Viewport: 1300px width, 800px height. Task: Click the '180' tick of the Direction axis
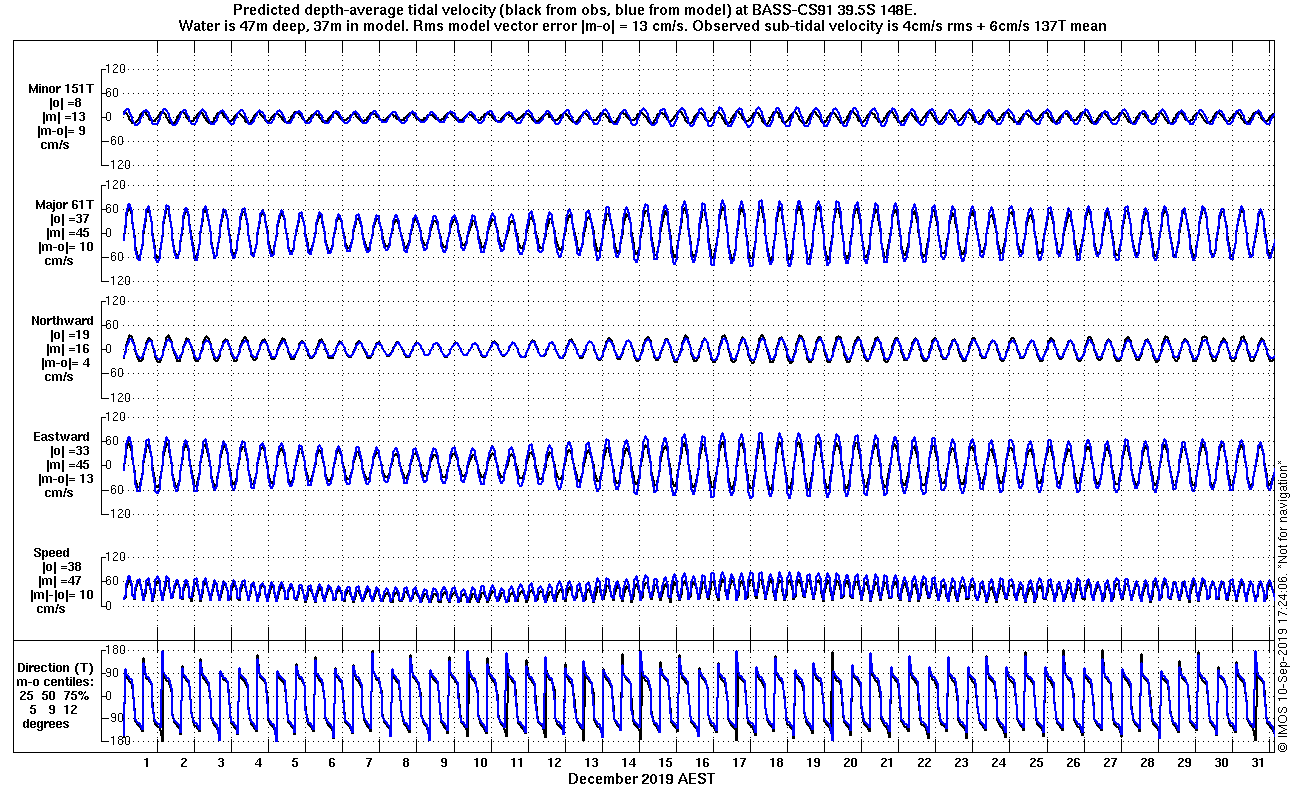pos(114,650)
